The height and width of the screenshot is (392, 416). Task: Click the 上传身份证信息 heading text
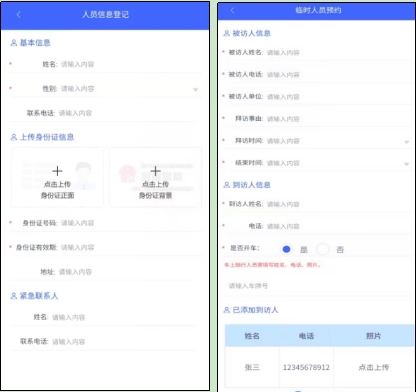pyautogui.click(x=47, y=137)
